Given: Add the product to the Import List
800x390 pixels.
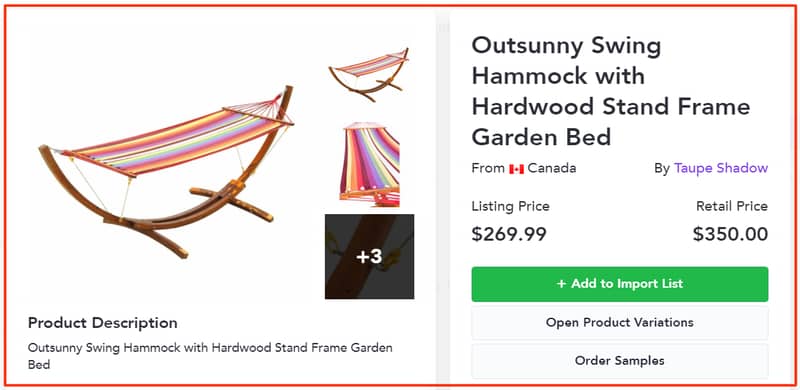Looking at the screenshot, I should [619, 284].
